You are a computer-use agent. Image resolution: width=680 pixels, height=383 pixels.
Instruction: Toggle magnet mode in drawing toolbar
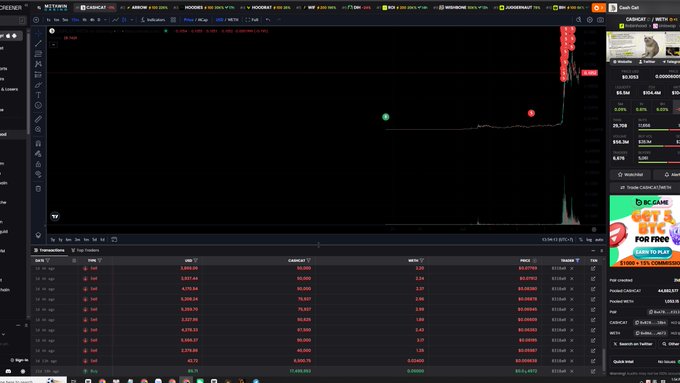point(38,143)
